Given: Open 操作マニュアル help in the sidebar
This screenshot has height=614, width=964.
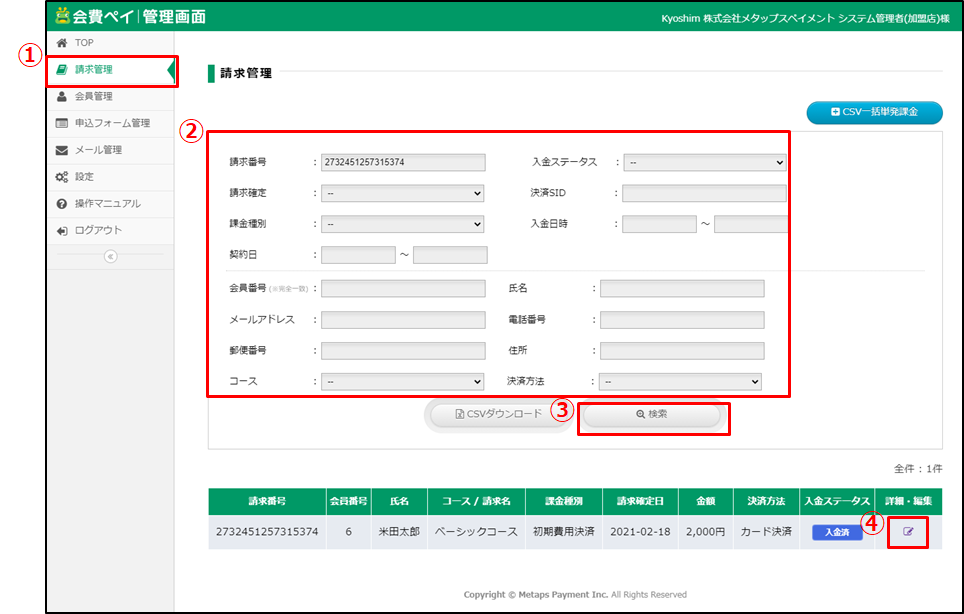Looking at the screenshot, I should coord(107,203).
